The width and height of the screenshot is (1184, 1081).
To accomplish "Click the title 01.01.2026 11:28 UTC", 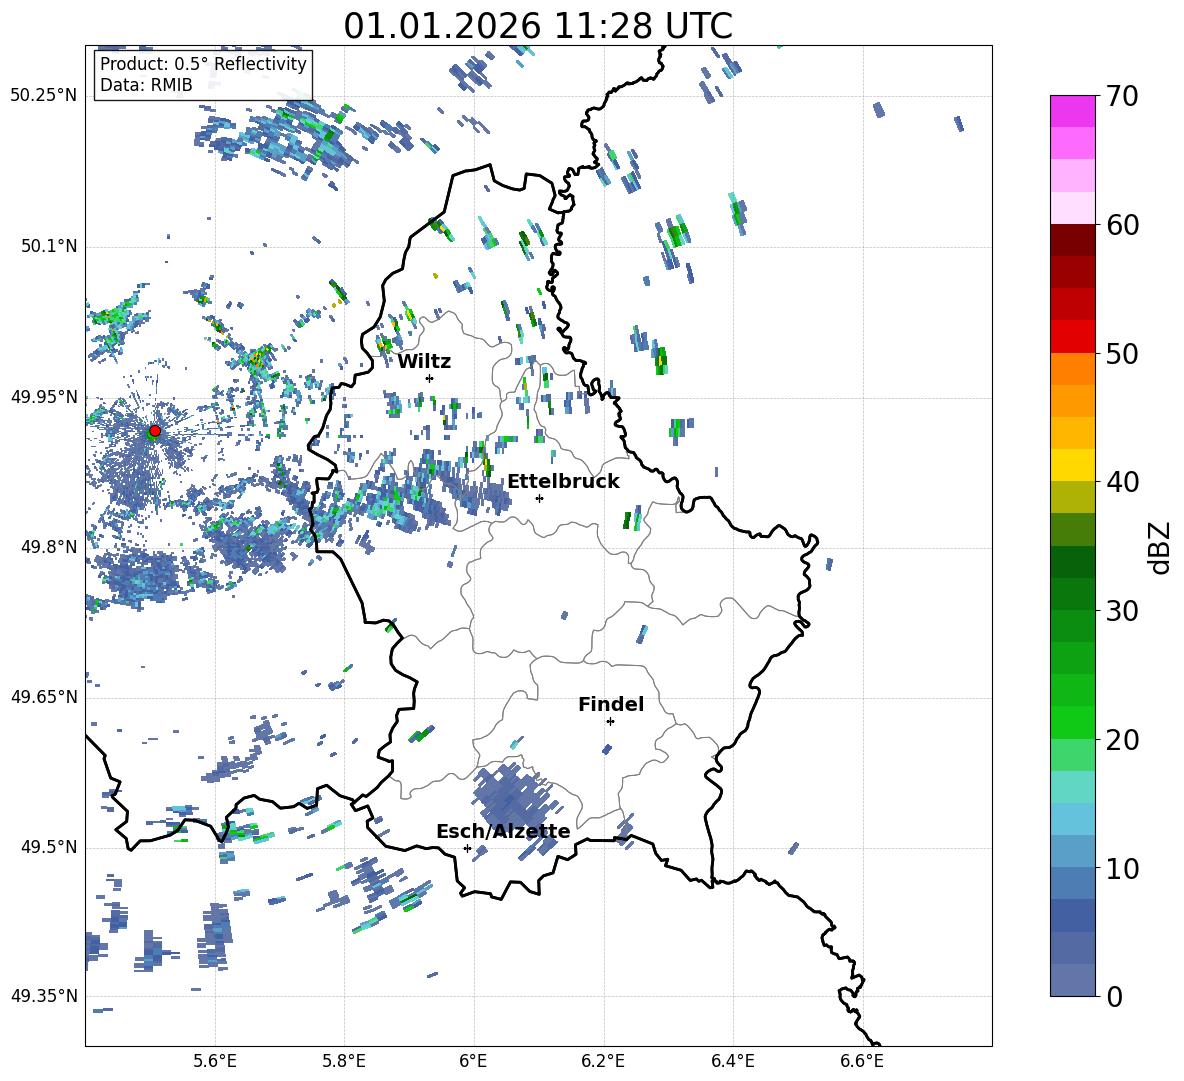I will (x=538, y=26).
